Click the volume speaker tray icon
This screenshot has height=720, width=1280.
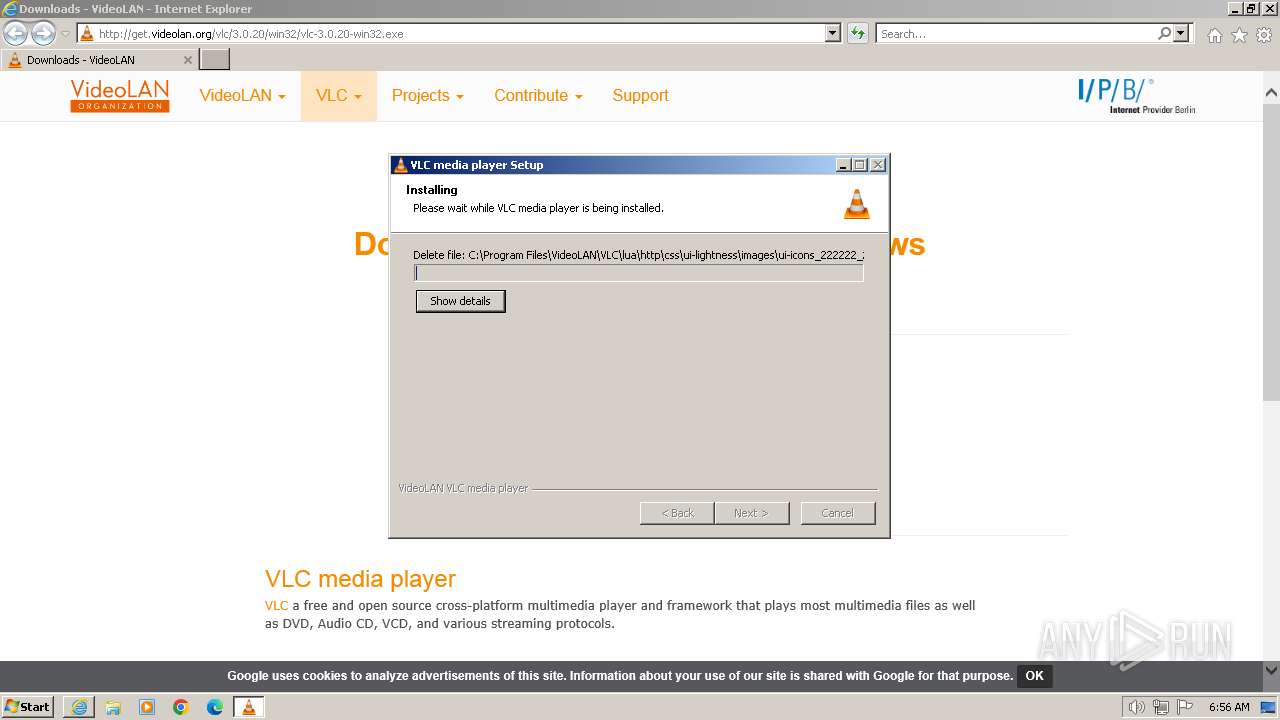click(x=1136, y=707)
